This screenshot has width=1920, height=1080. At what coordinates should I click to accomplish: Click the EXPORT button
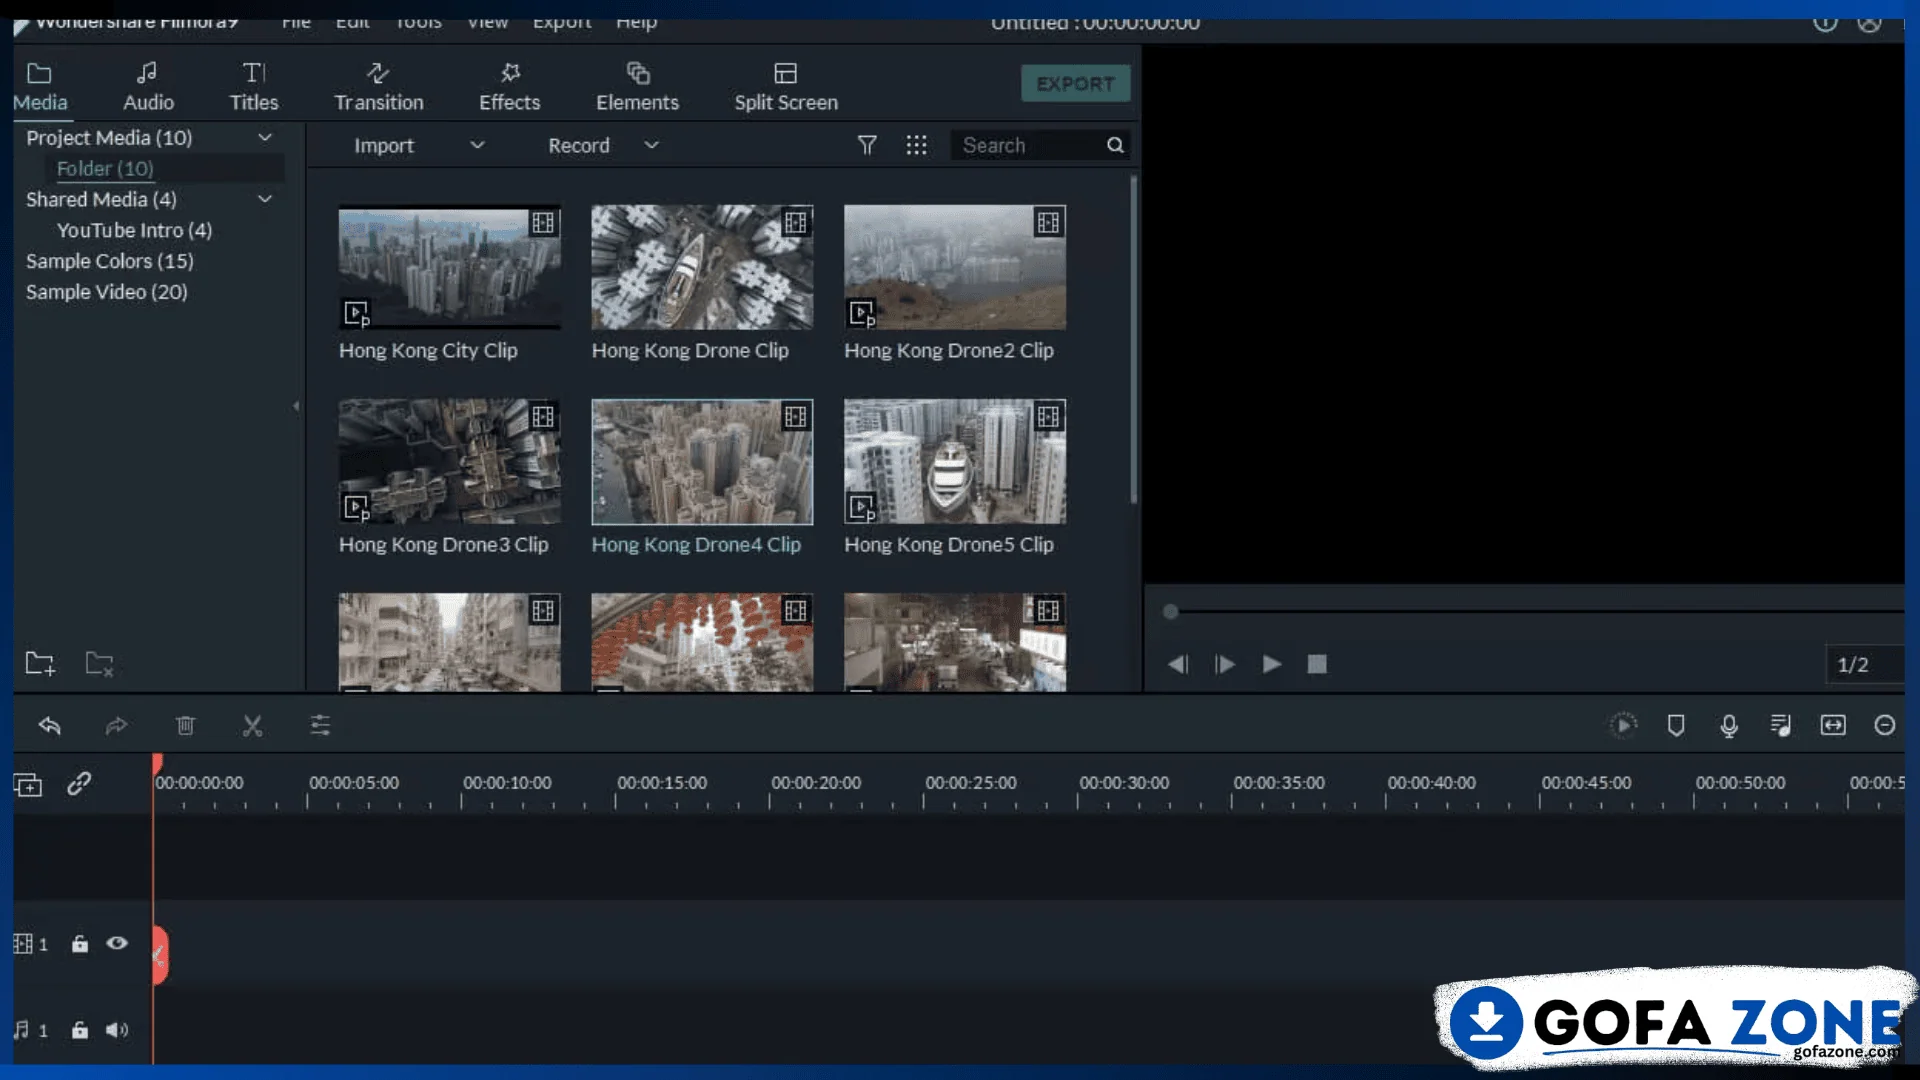[1075, 84]
